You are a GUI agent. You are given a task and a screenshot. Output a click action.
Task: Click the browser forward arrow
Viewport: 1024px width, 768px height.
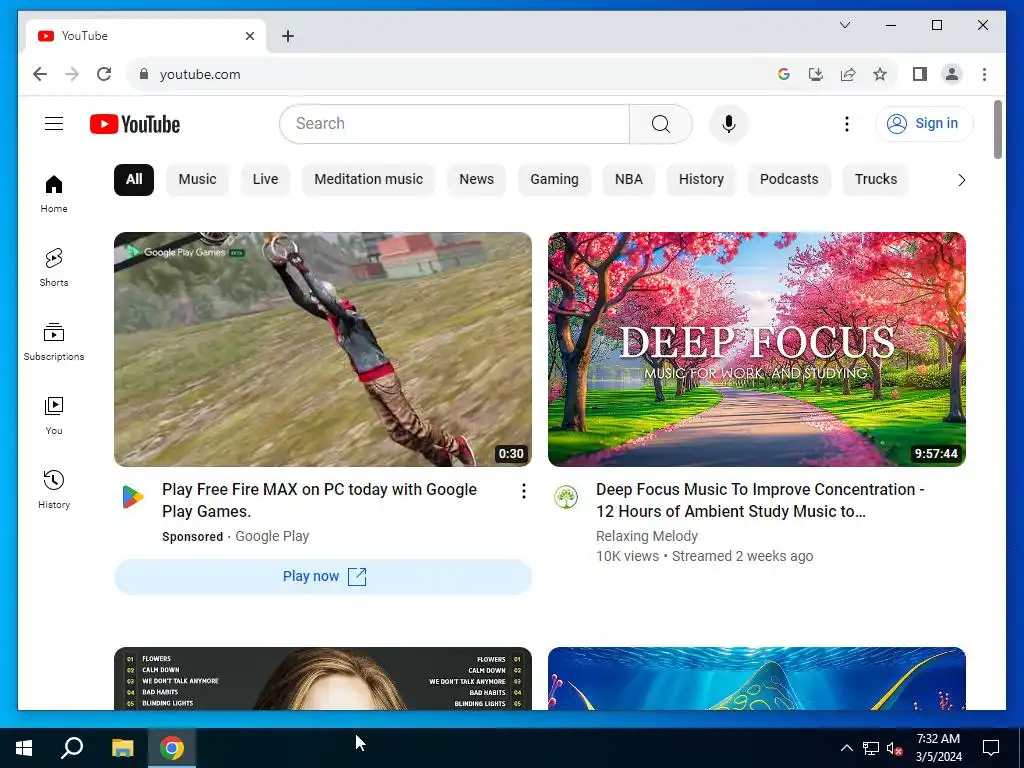tap(72, 74)
